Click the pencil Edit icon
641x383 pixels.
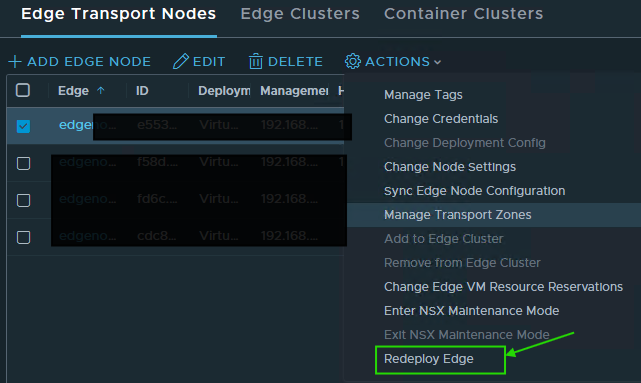click(181, 61)
